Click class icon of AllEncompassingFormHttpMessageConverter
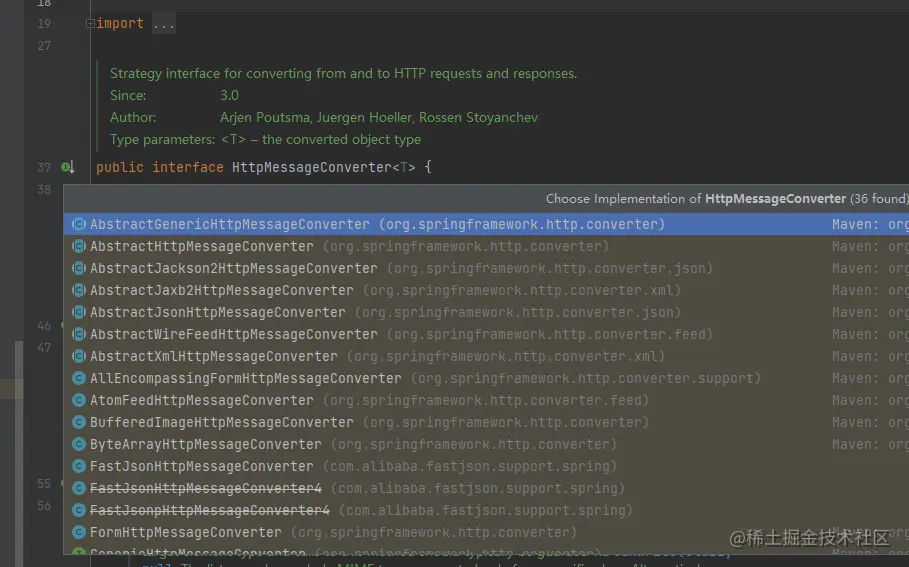909x567 pixels. (x=79, y=379)
